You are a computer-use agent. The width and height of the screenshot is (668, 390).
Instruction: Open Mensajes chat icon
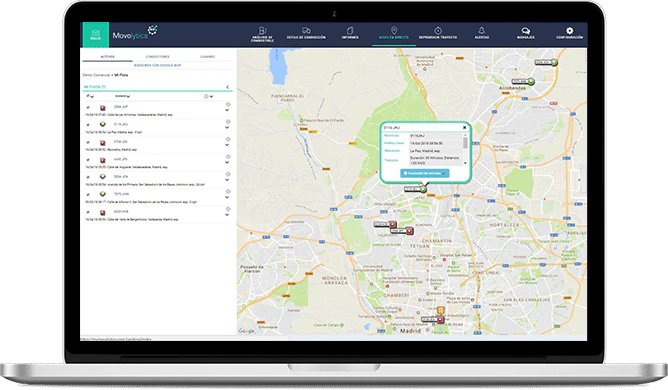point(525,34)
